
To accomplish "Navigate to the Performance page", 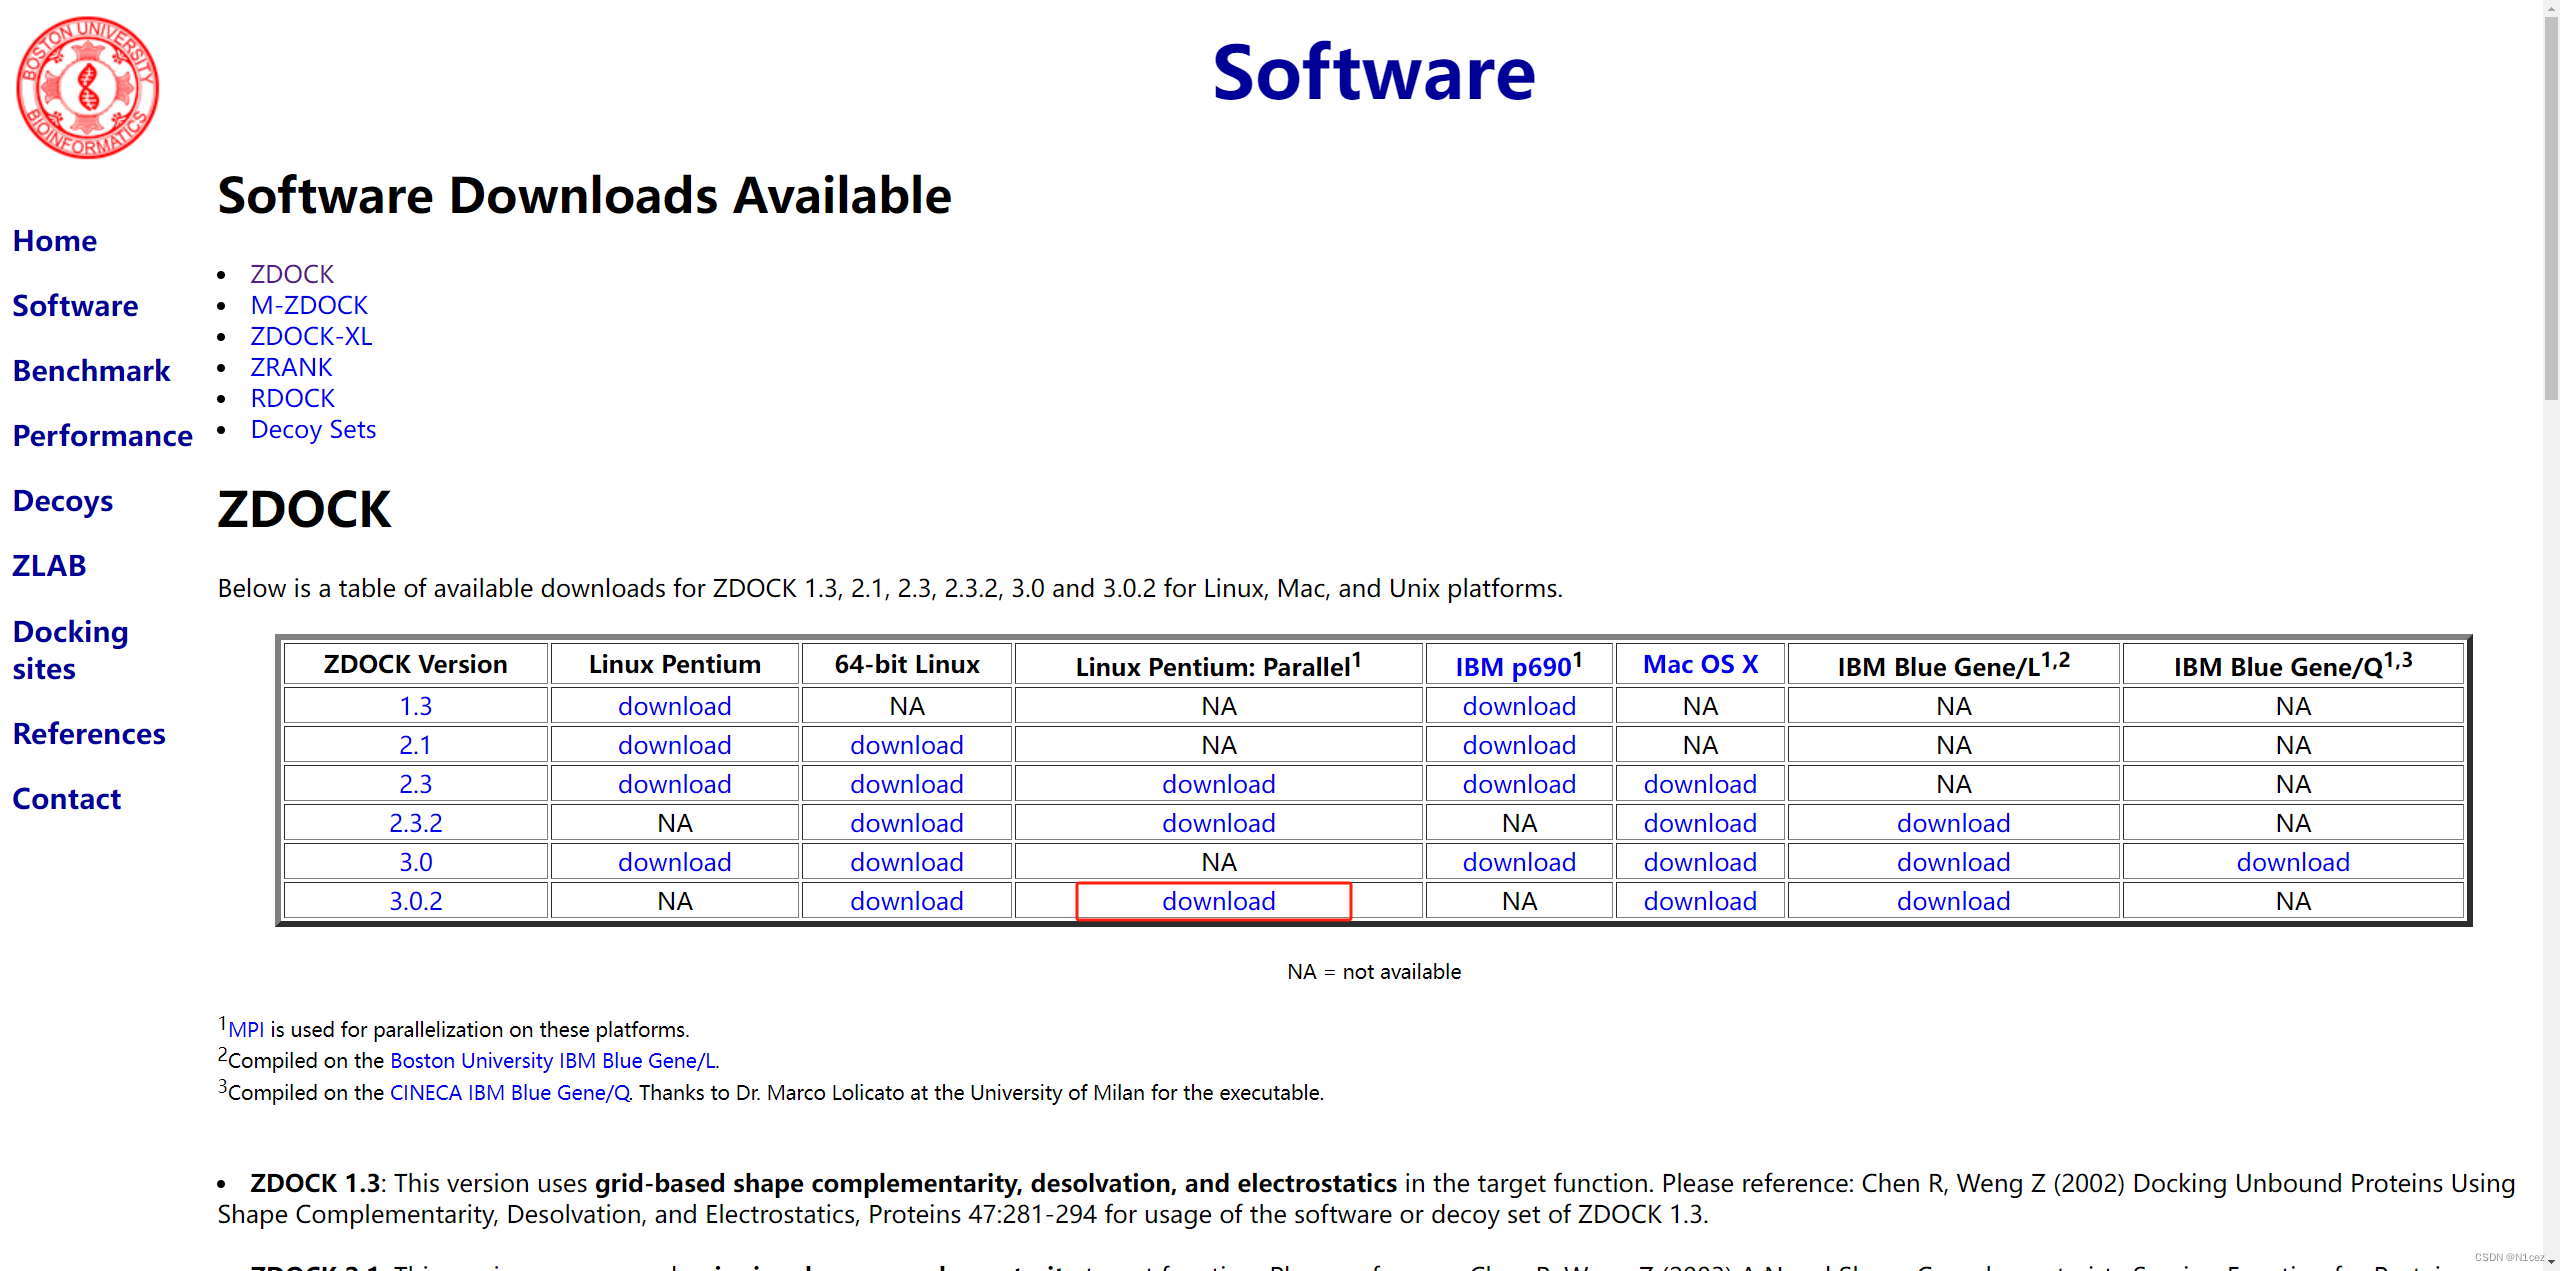I will (x=102, y=436).
